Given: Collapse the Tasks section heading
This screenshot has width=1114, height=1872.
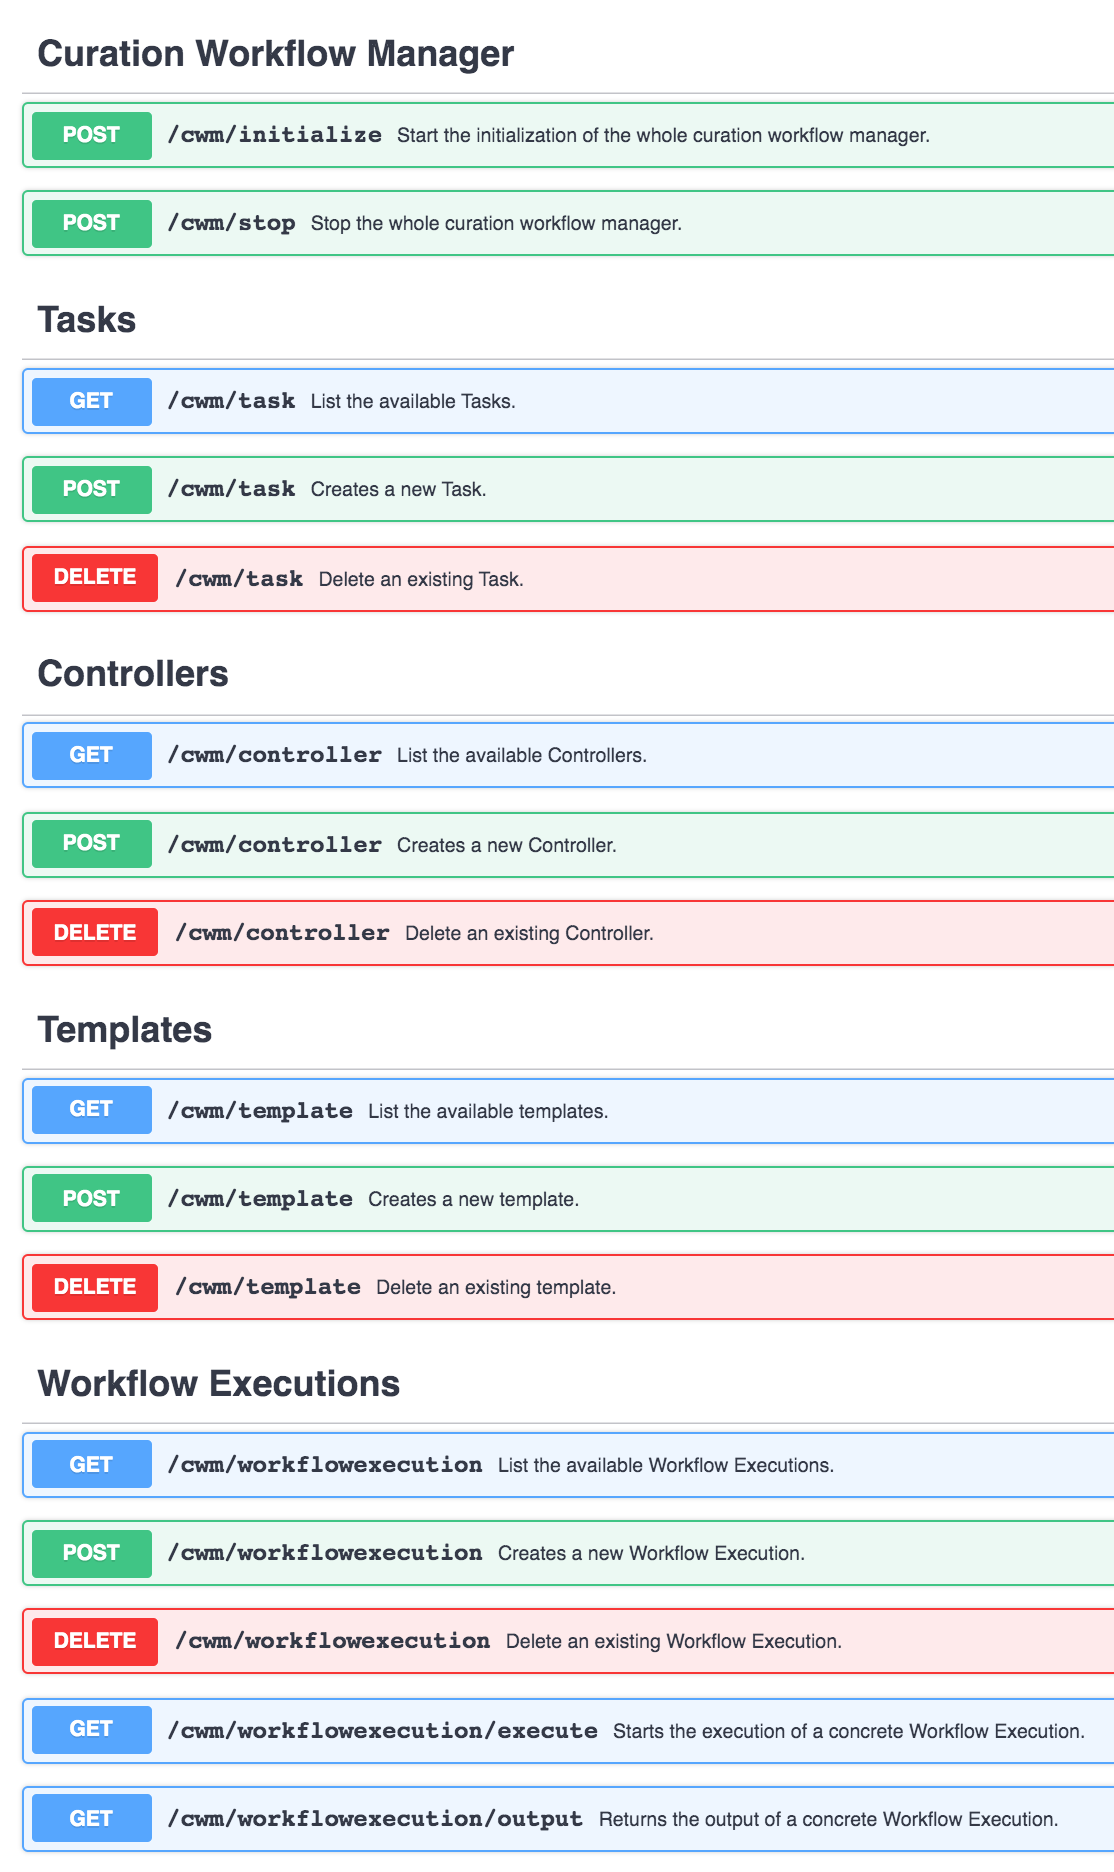Looking at the screenshot, I should point(87,320).
